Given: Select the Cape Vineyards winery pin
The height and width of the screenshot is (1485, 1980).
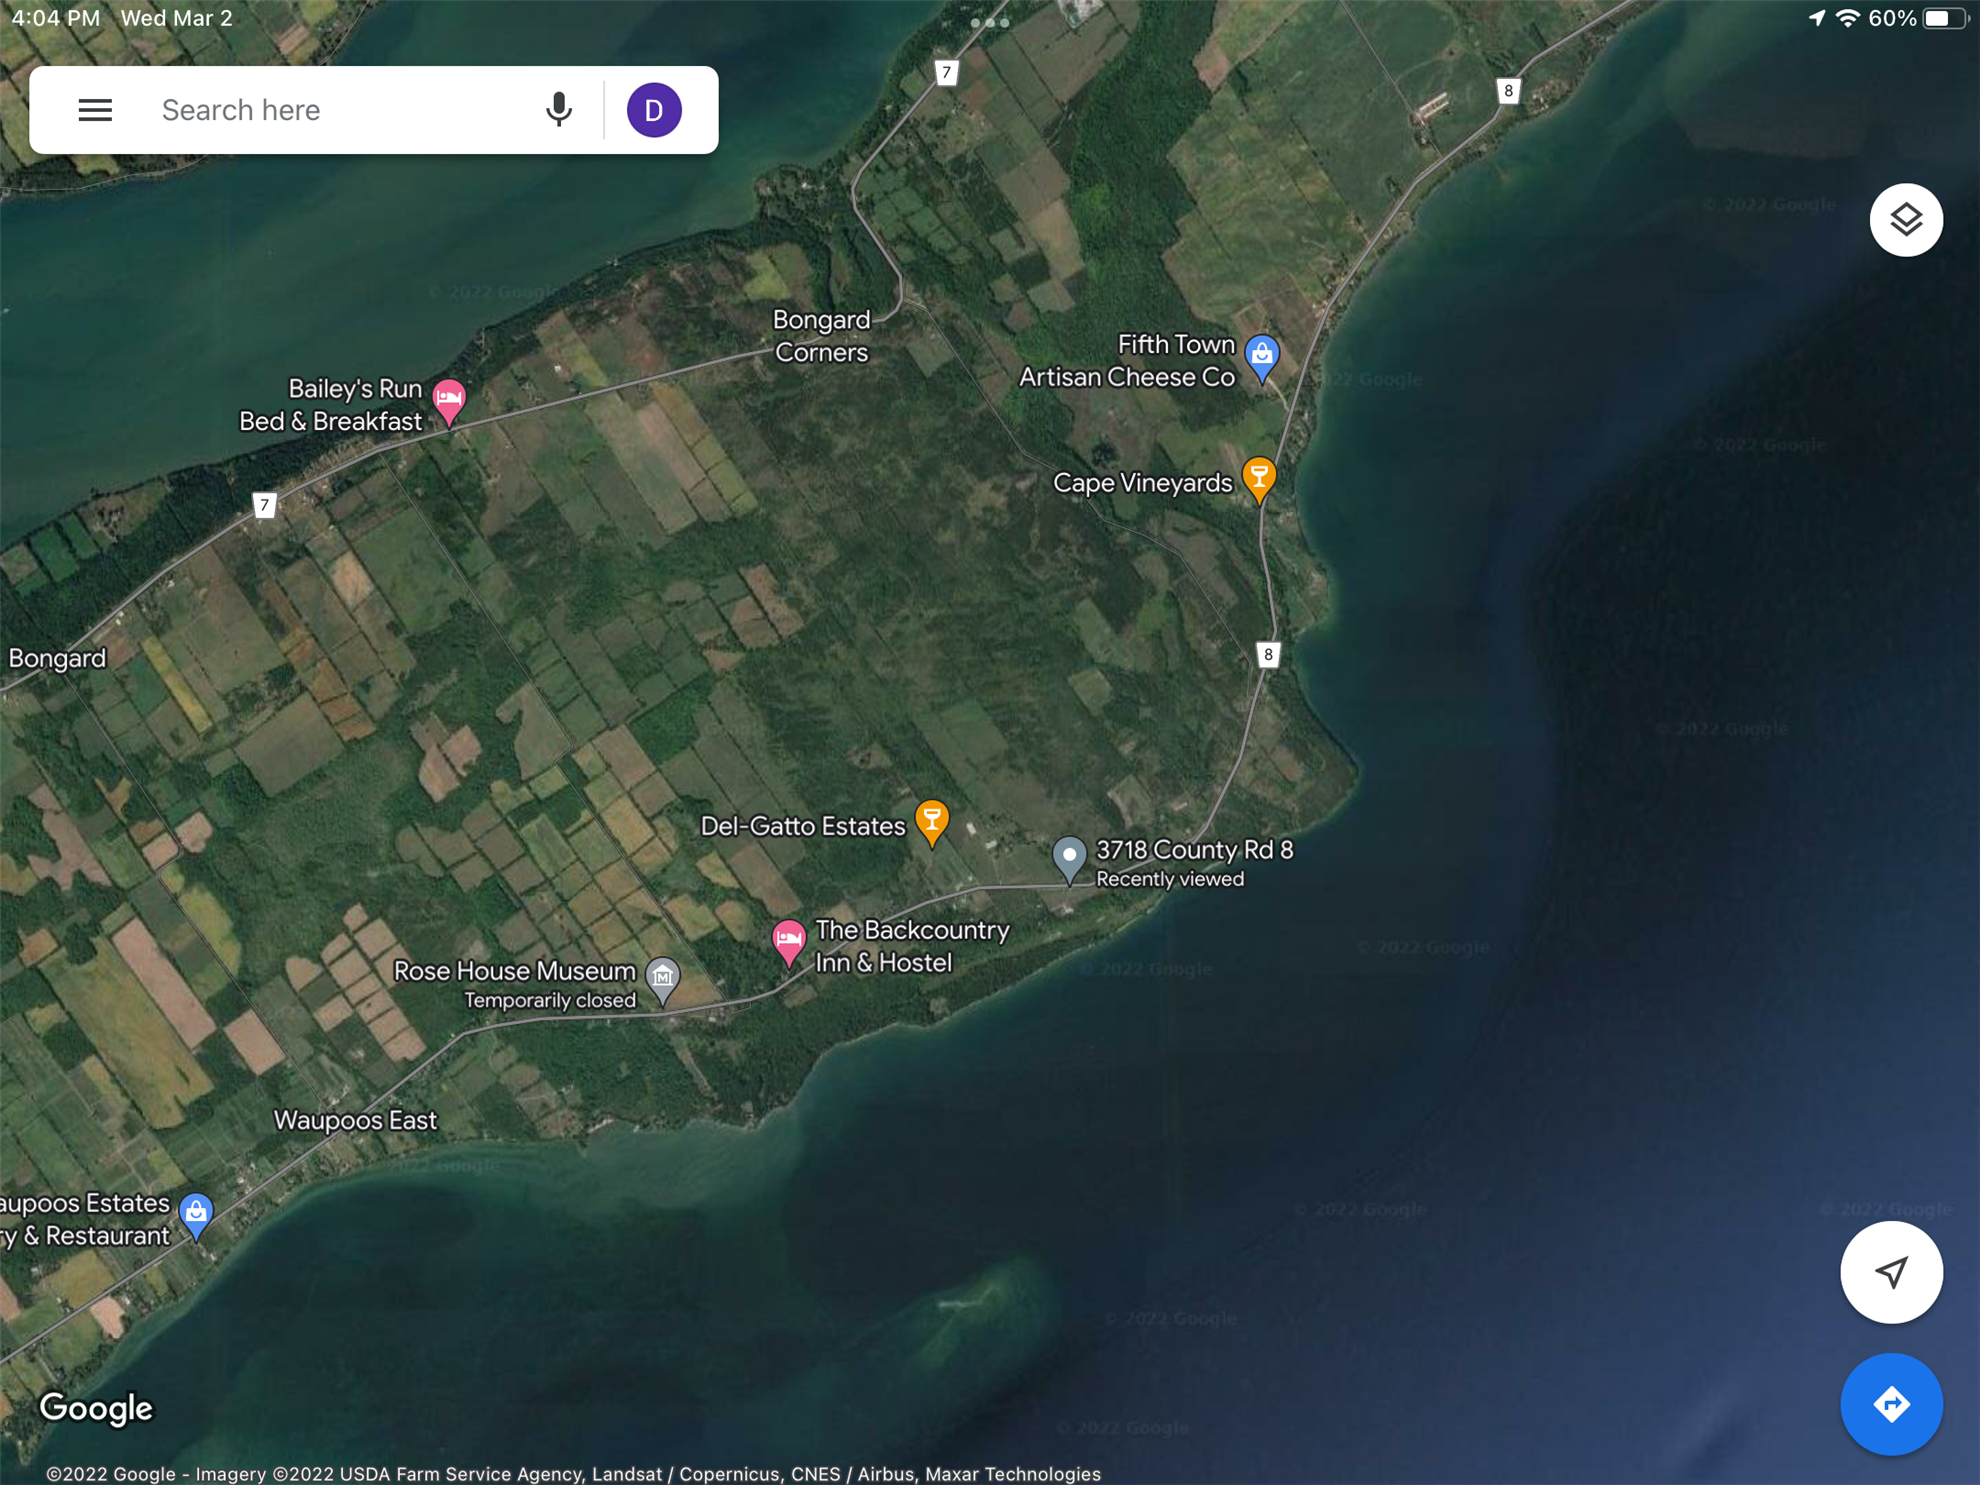Looking at the screenshot, I should click(x=1258, y=478).
